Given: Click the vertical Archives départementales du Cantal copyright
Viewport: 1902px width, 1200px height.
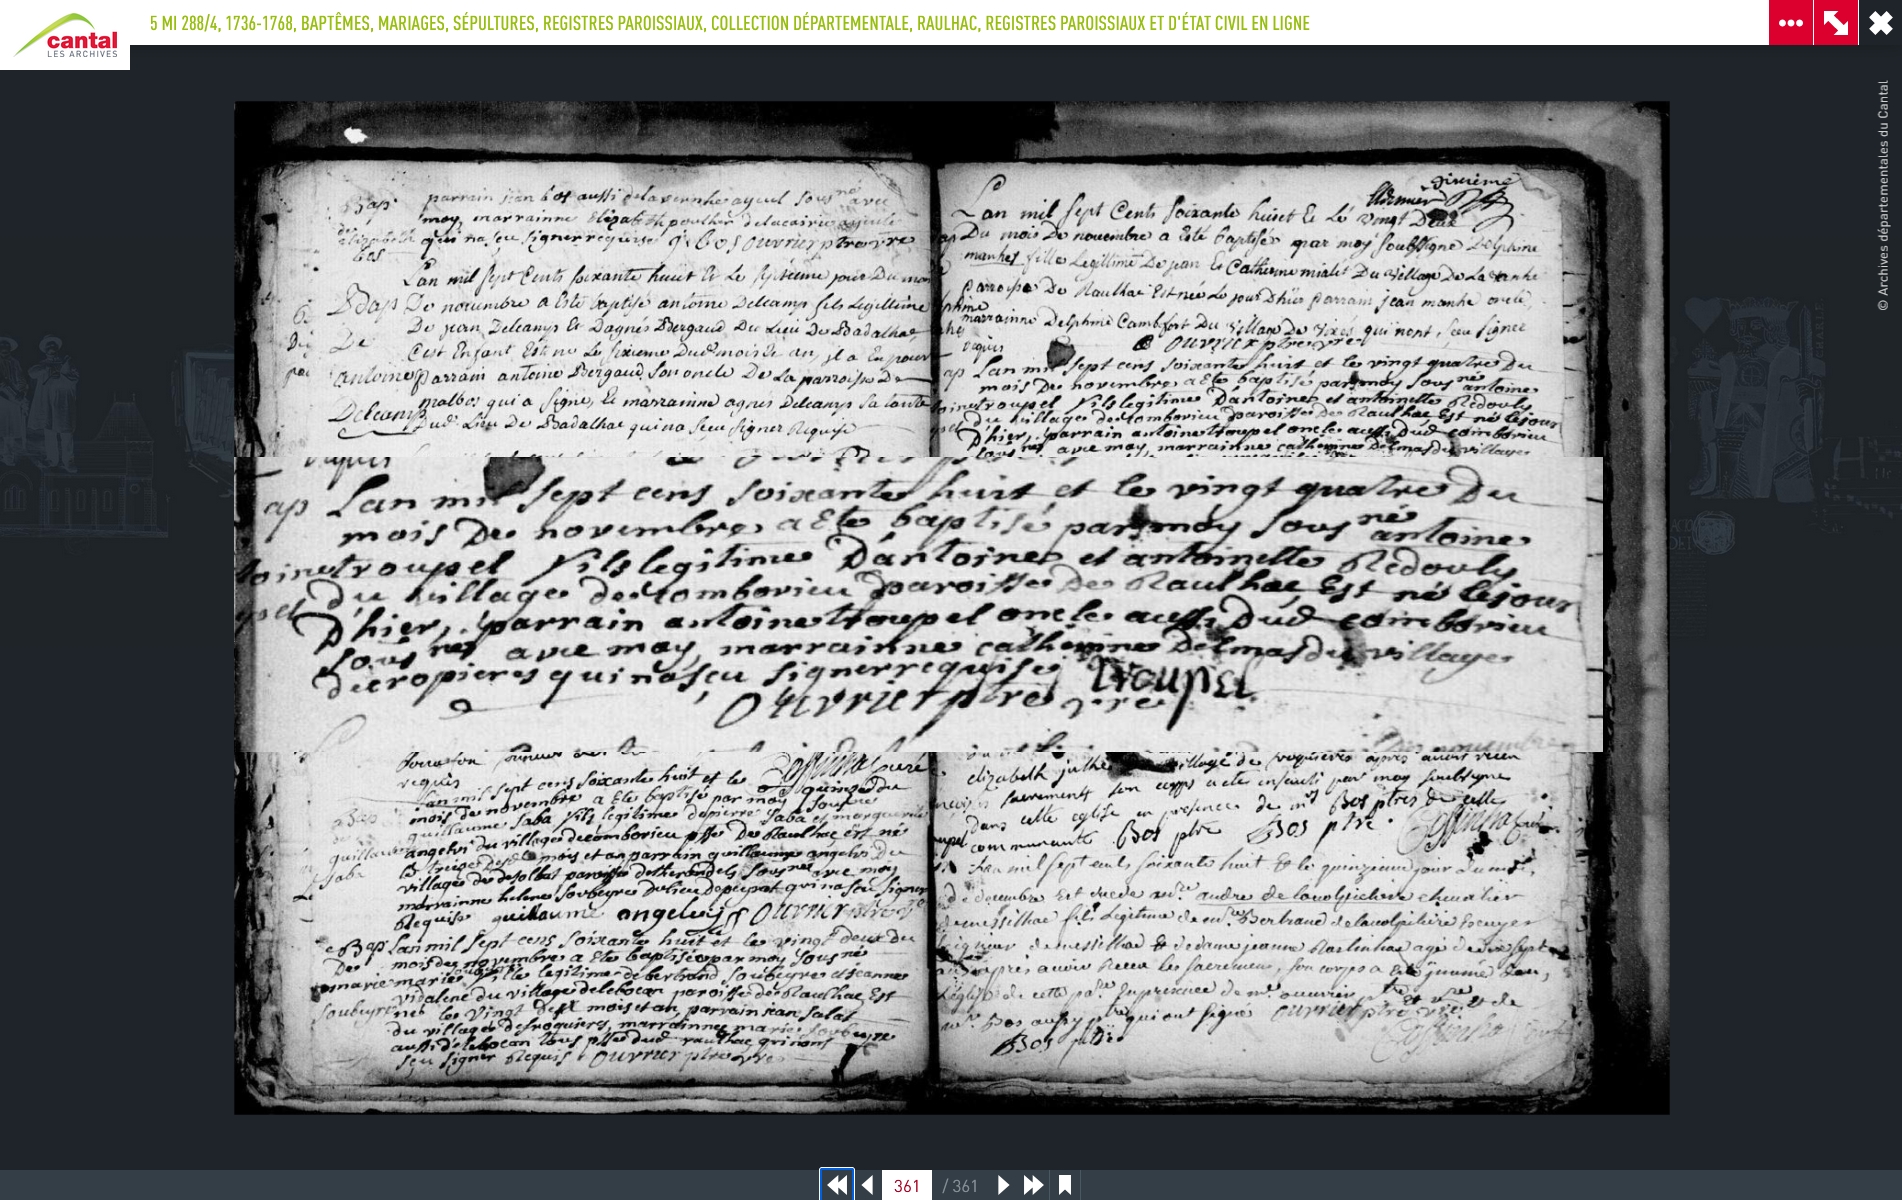Looking at the screenshot, I should [1883, 195].
